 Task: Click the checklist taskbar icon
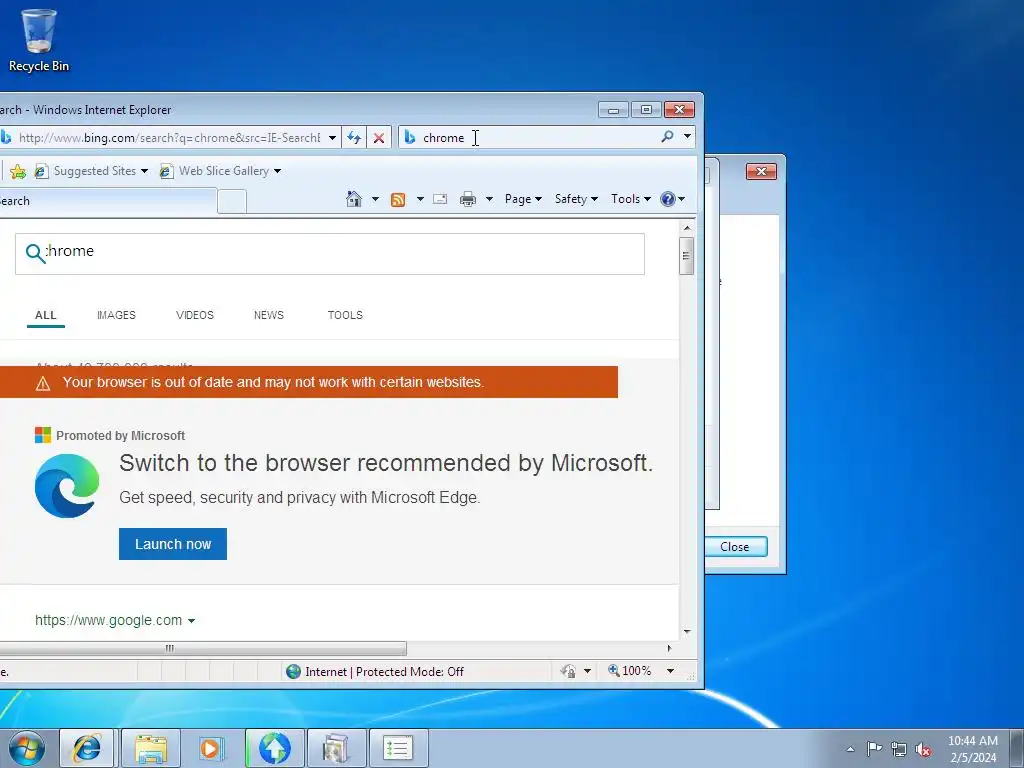[x=398, y=748]
